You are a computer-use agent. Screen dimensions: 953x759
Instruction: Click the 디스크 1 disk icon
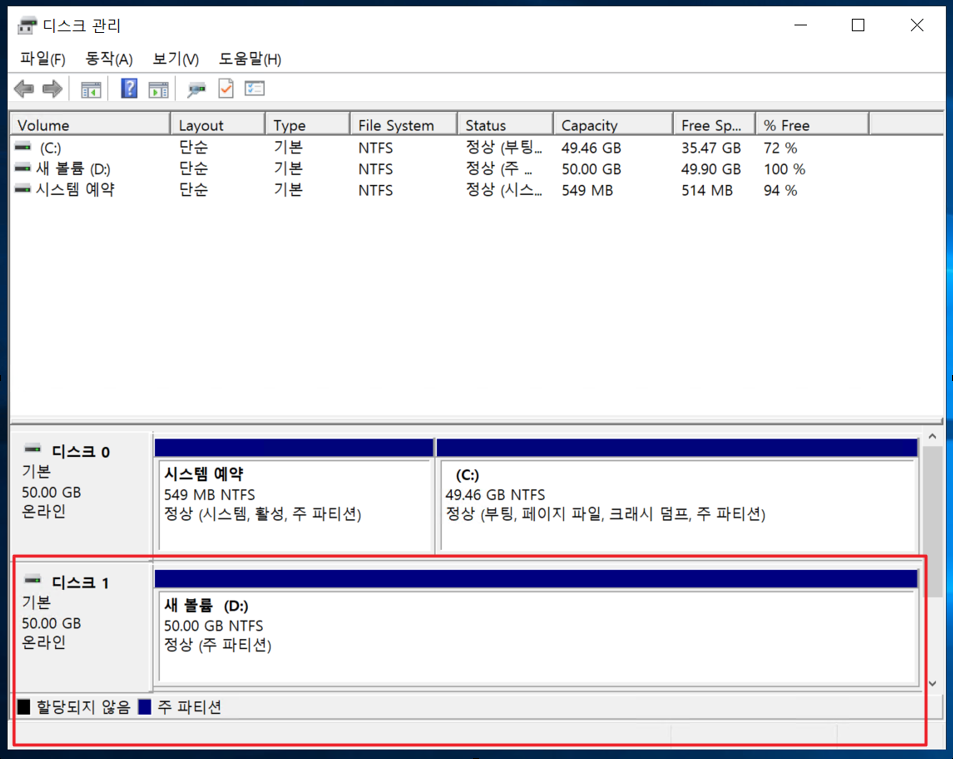point(33,580)
